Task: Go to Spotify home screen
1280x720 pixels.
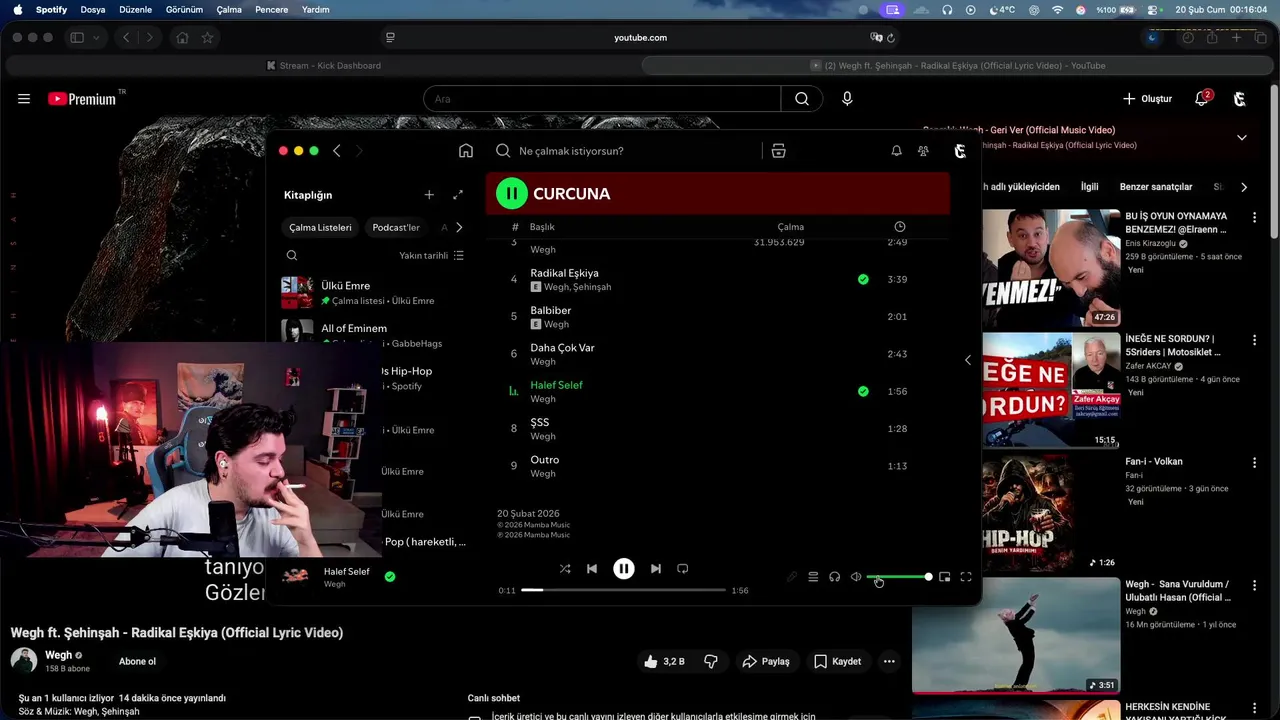Action: (x=466, y=151)
